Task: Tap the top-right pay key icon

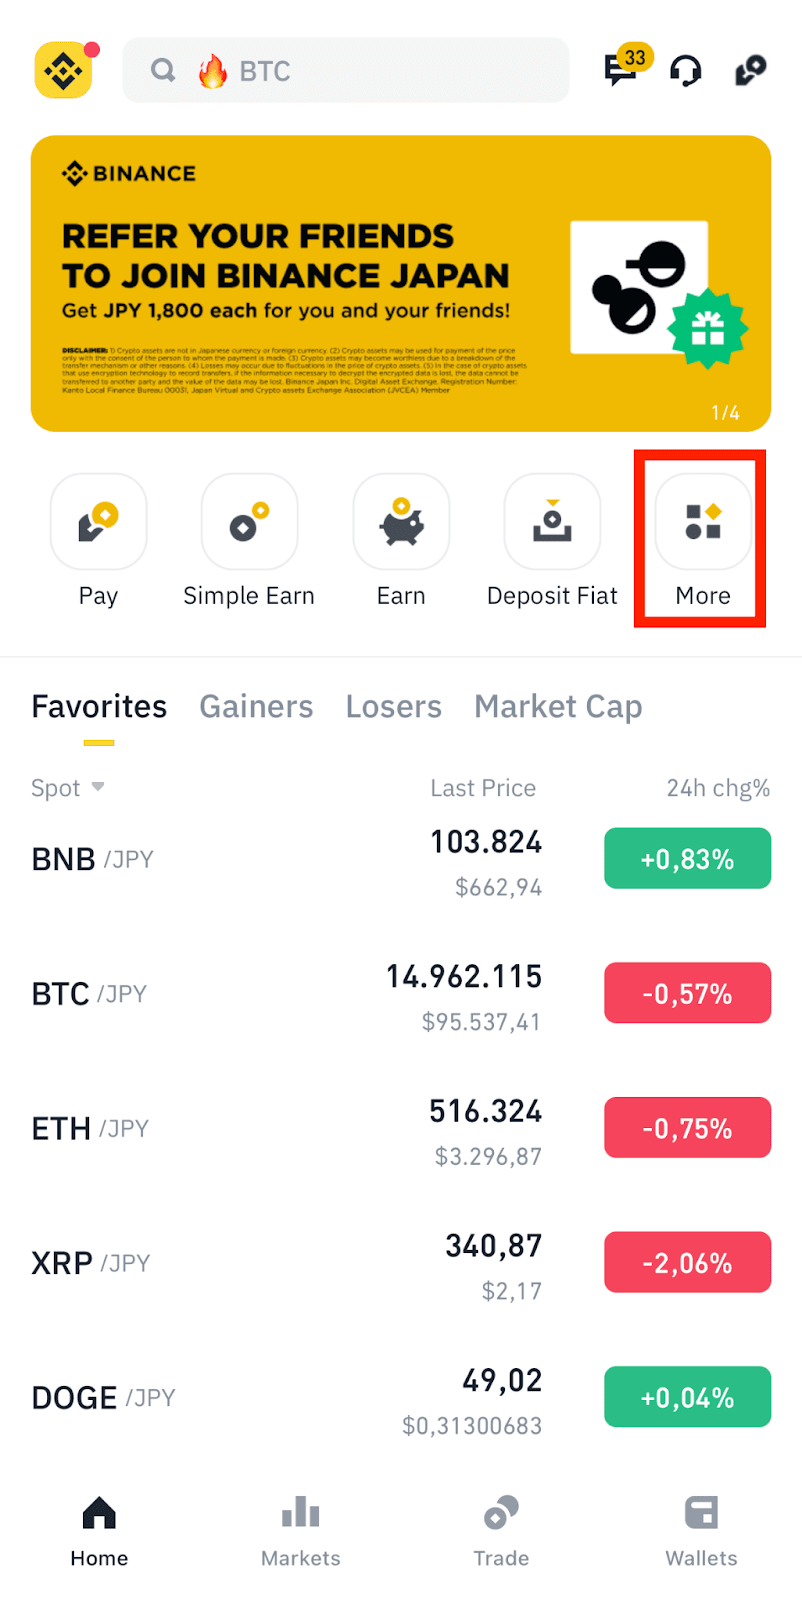Action: 750,71
